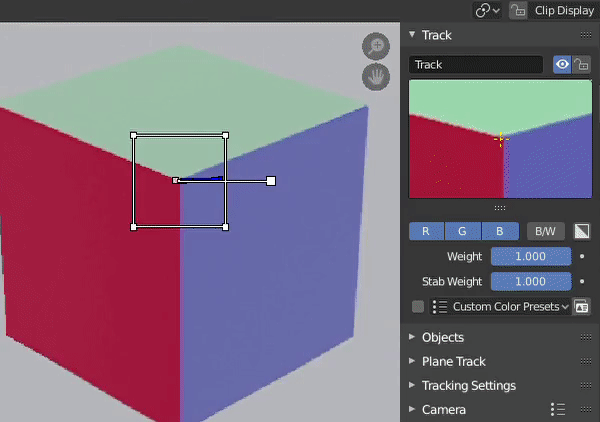Open the pivot point dropdown in header

click(x=488, y=11)
